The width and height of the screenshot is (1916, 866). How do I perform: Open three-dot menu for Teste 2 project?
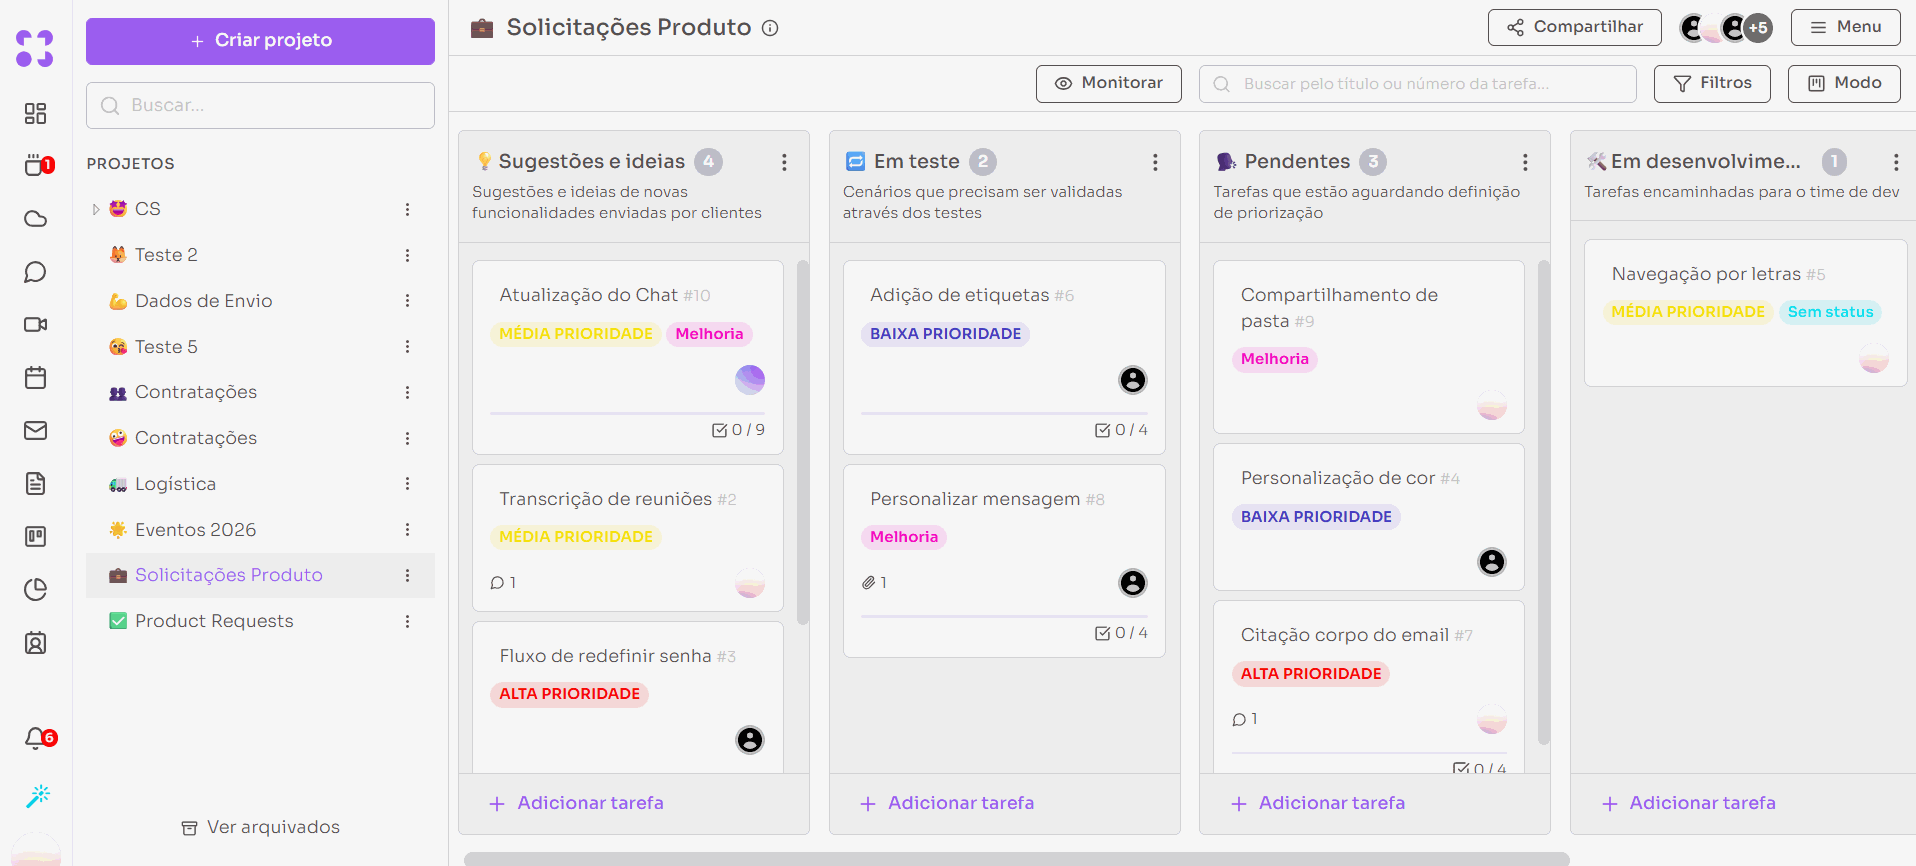tap(407, 255)
